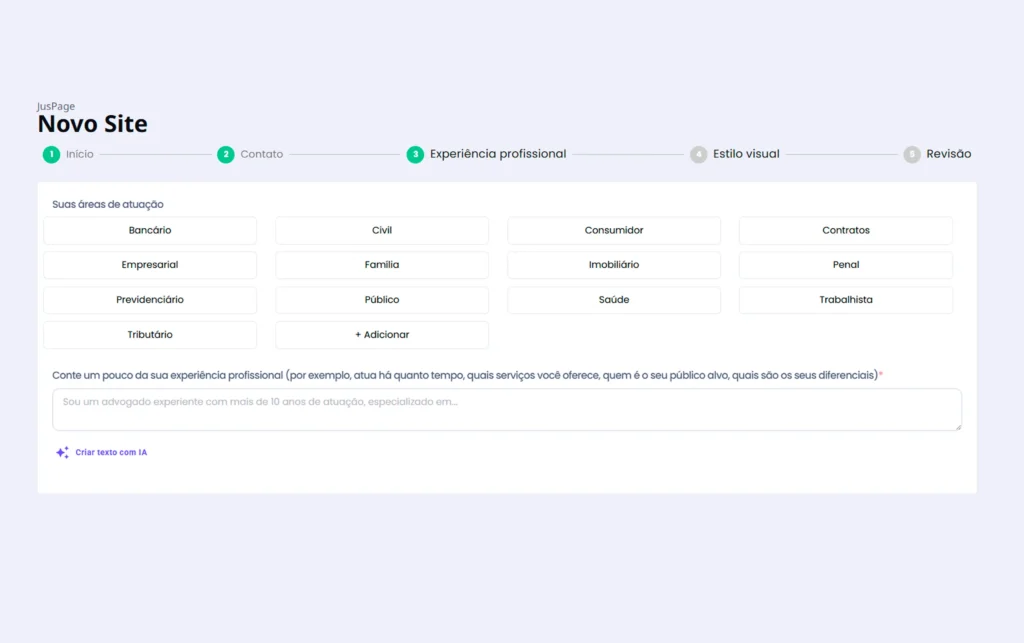Click the sparkle AI icon
This screenshot has height=643, width=1024.
point(62,453)
